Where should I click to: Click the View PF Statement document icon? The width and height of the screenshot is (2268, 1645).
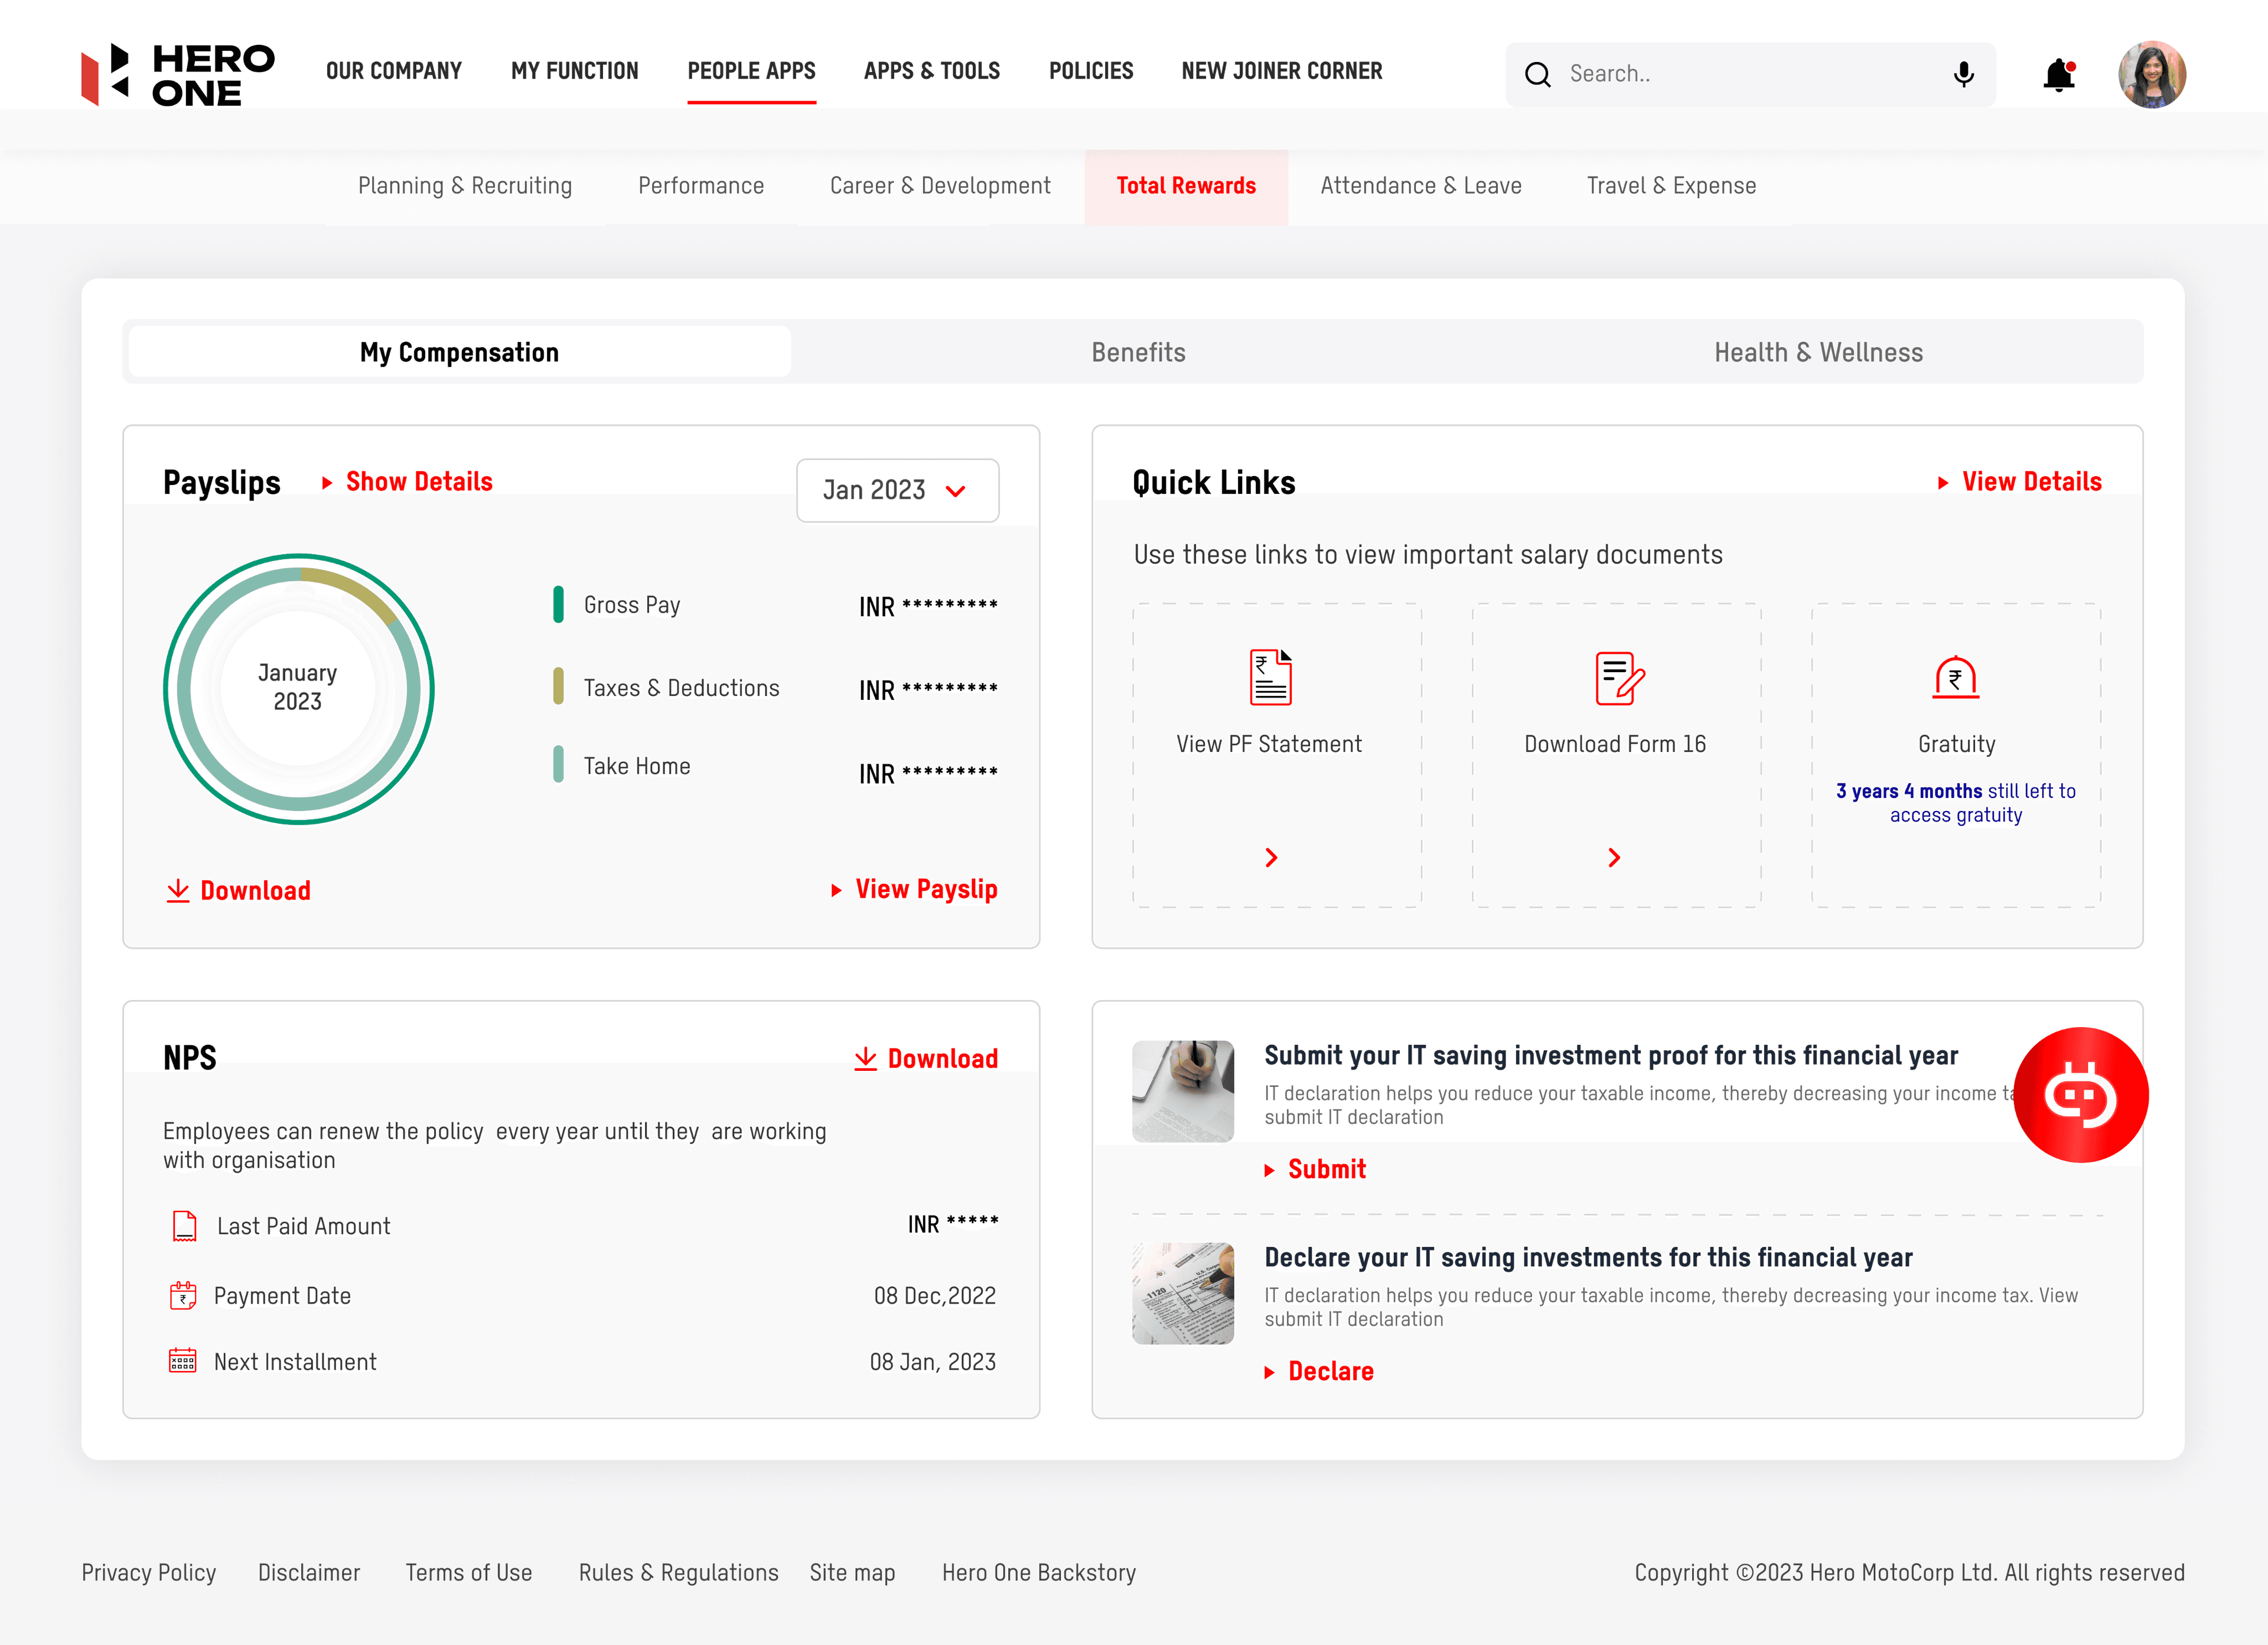(1270, 677)
